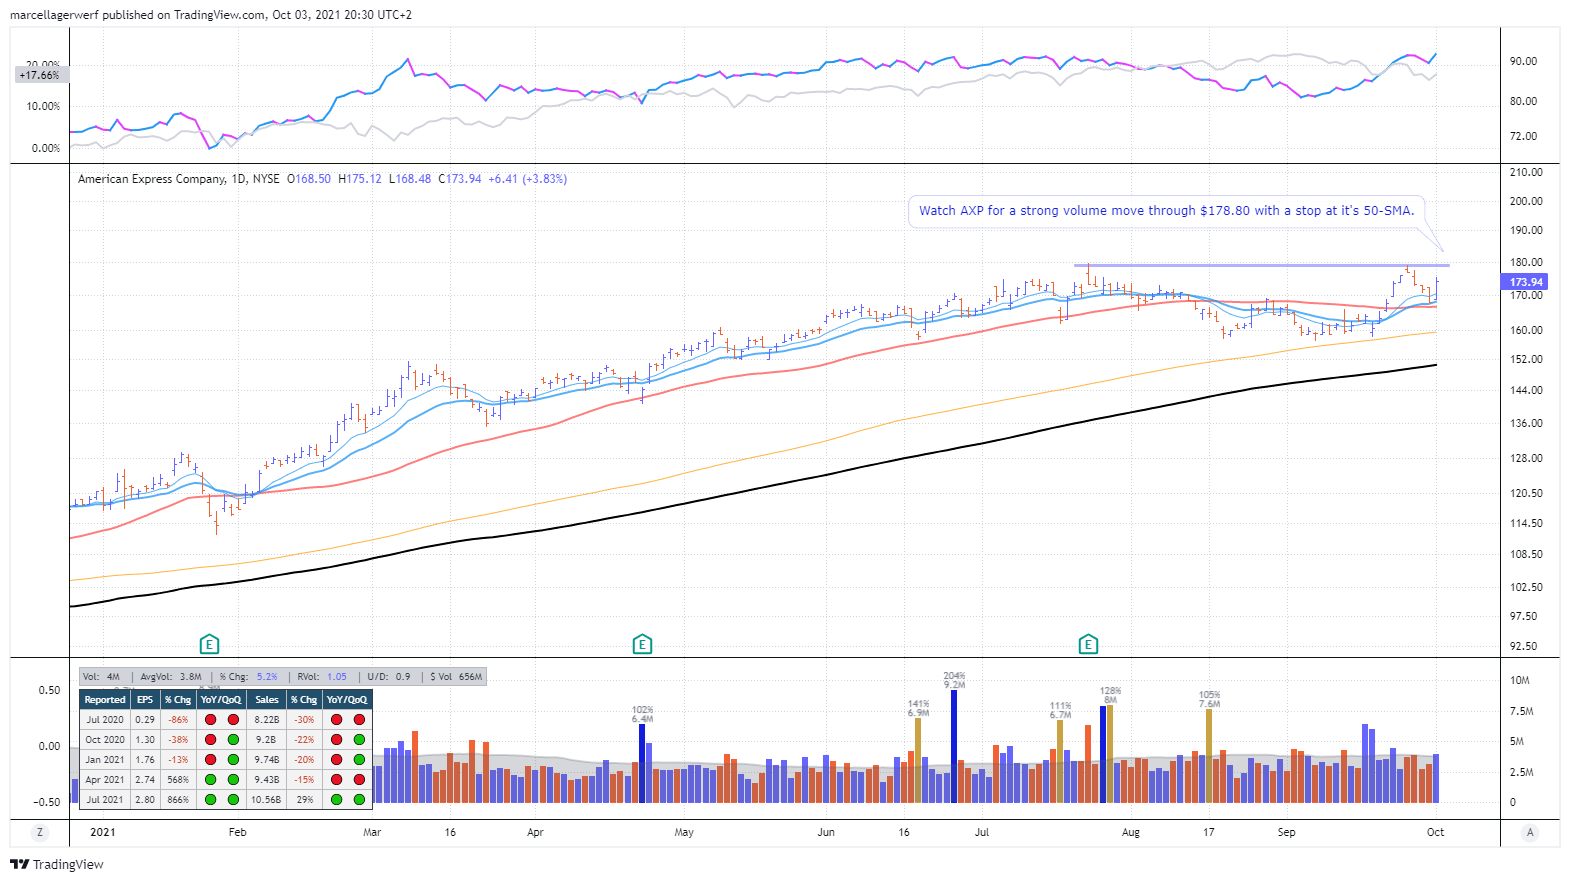This screenshot has width=1570, height=882.
Task: Click the O168.50 open value
Action: 309,179
